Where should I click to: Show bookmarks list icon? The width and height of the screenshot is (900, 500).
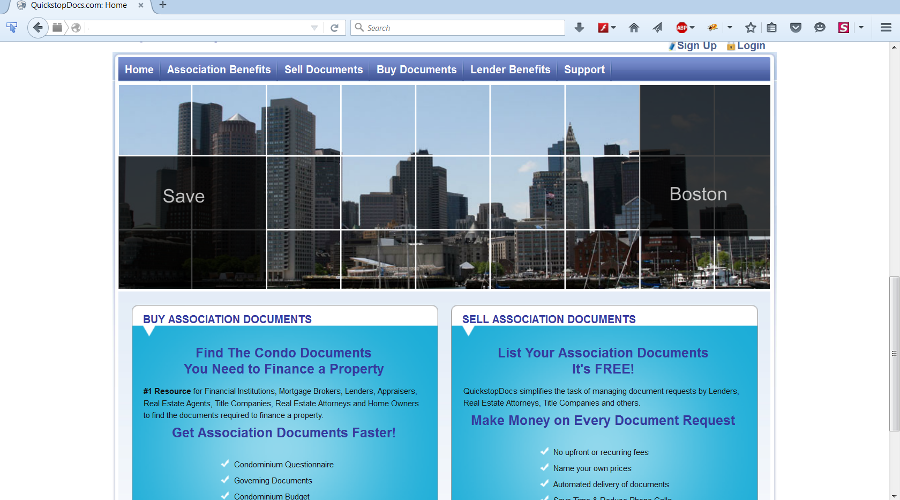coord(772,28)
